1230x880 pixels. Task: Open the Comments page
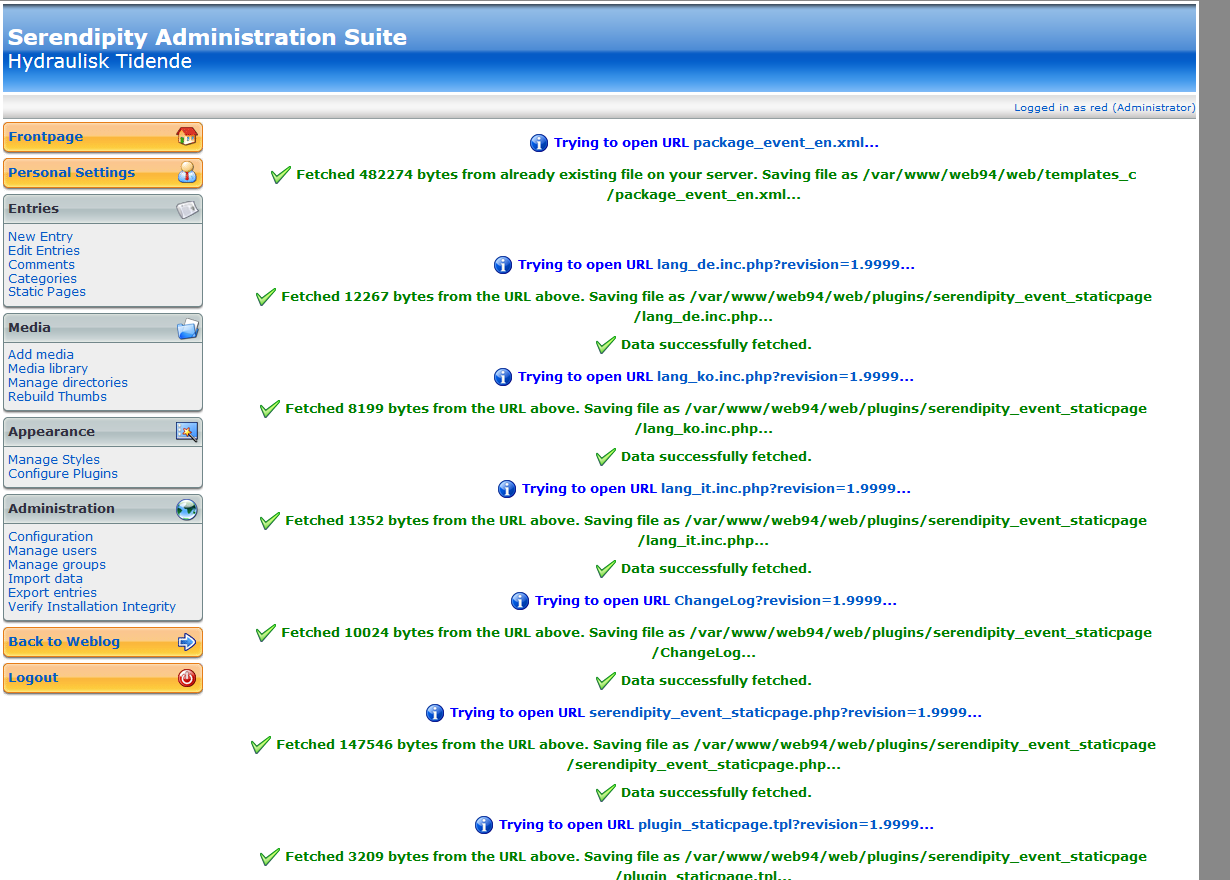coord(42,265)
